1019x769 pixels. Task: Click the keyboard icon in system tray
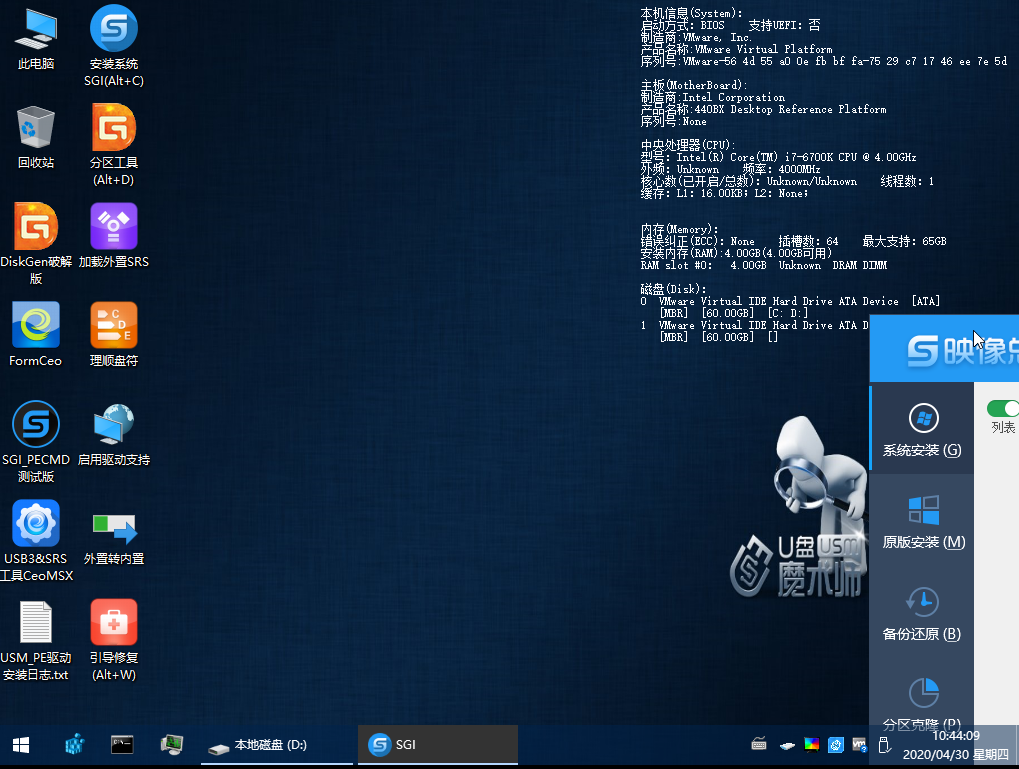point(758,744)
